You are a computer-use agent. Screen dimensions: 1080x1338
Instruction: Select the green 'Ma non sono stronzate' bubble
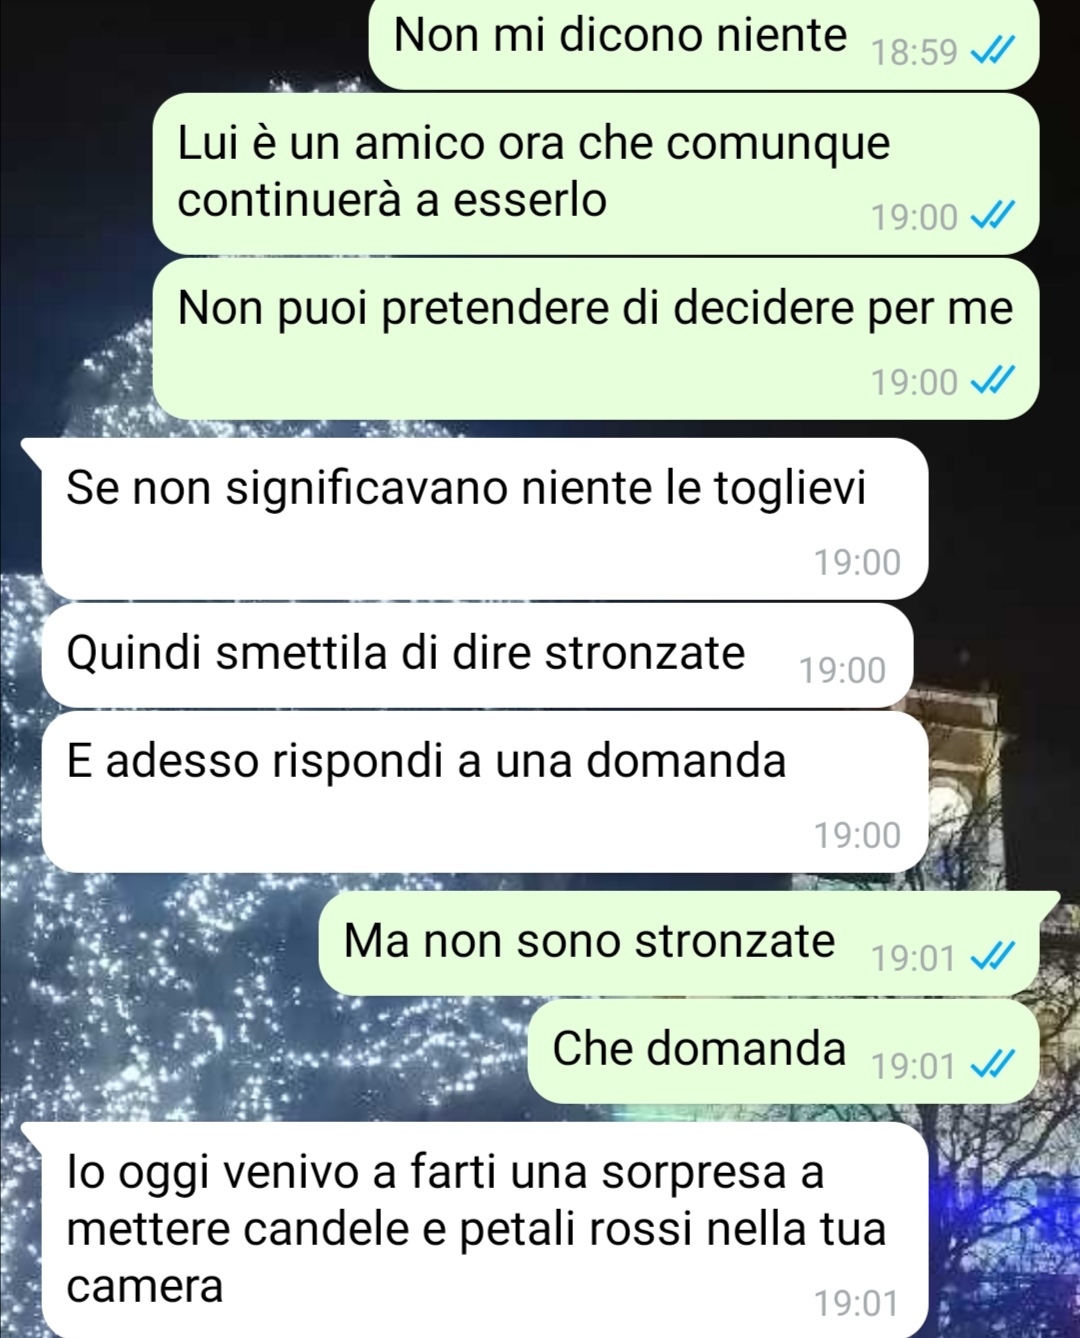(x=689, y=943)
